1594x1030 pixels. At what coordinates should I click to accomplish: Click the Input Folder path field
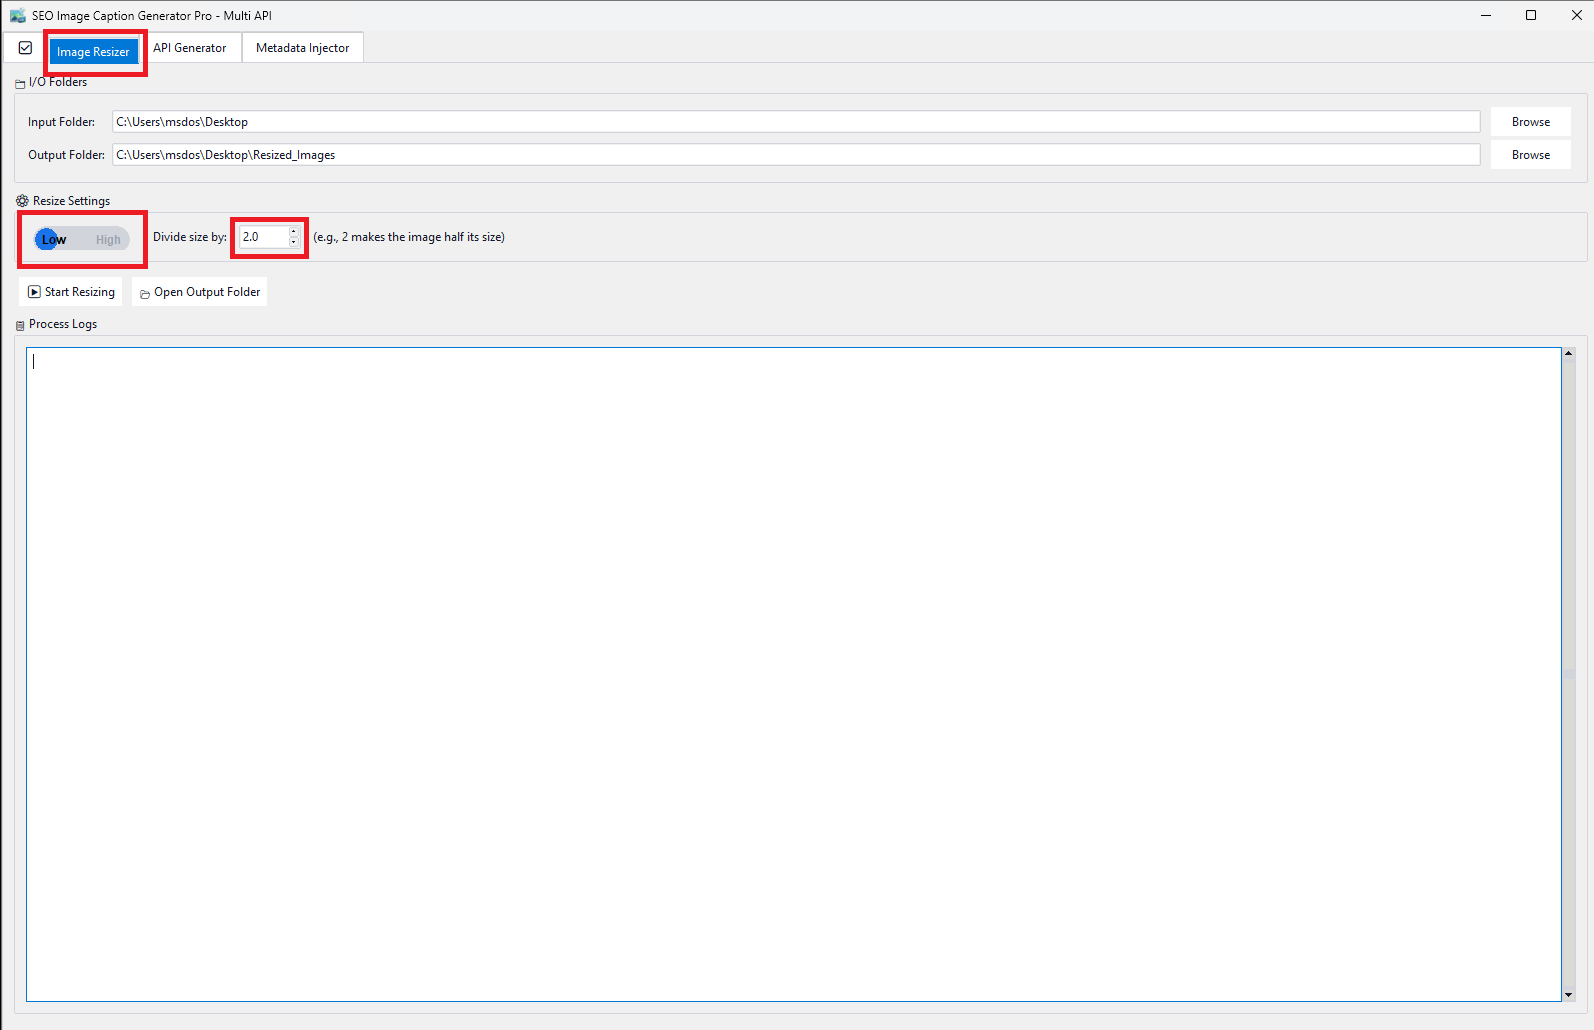pyautogui.click(x=795, y=122)
